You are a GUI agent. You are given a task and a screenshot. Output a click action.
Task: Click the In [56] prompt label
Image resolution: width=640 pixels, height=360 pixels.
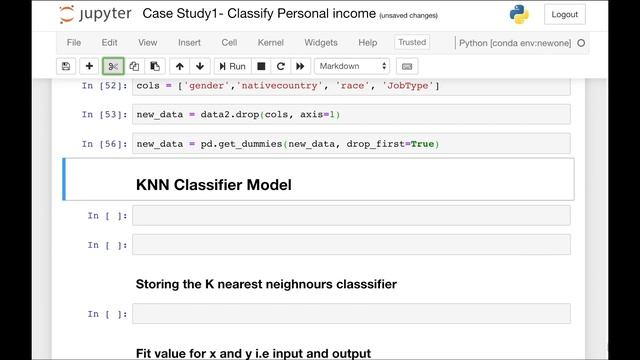(x=104, y=144)
